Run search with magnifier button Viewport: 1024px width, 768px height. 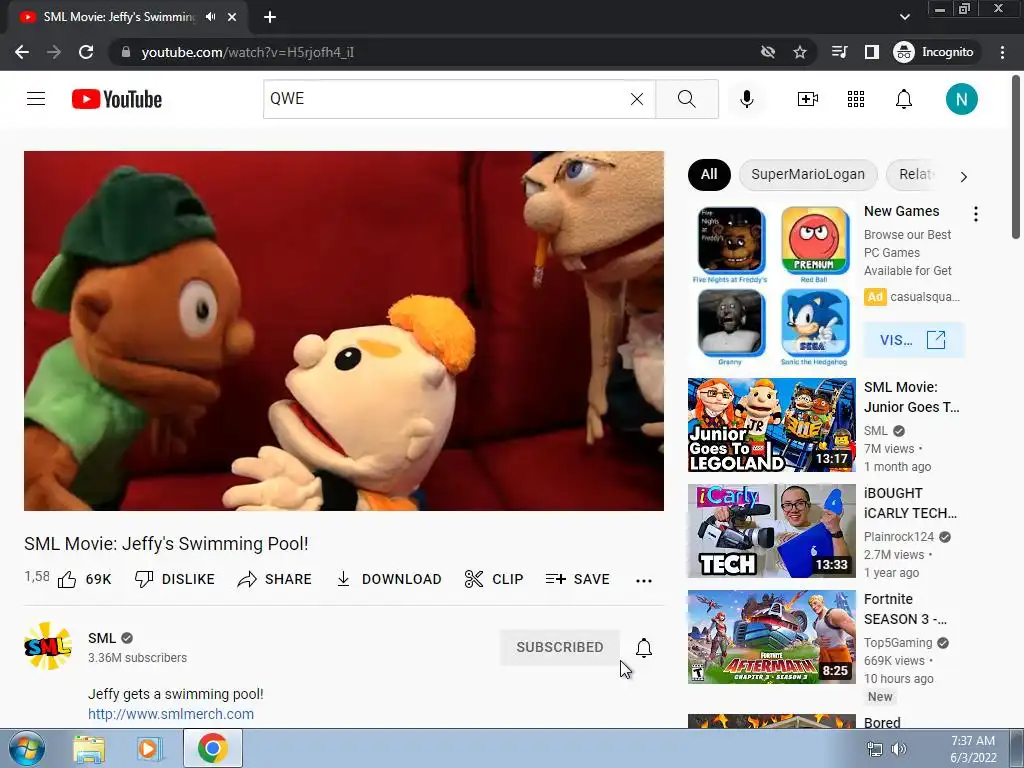click(x=686, y=99)
